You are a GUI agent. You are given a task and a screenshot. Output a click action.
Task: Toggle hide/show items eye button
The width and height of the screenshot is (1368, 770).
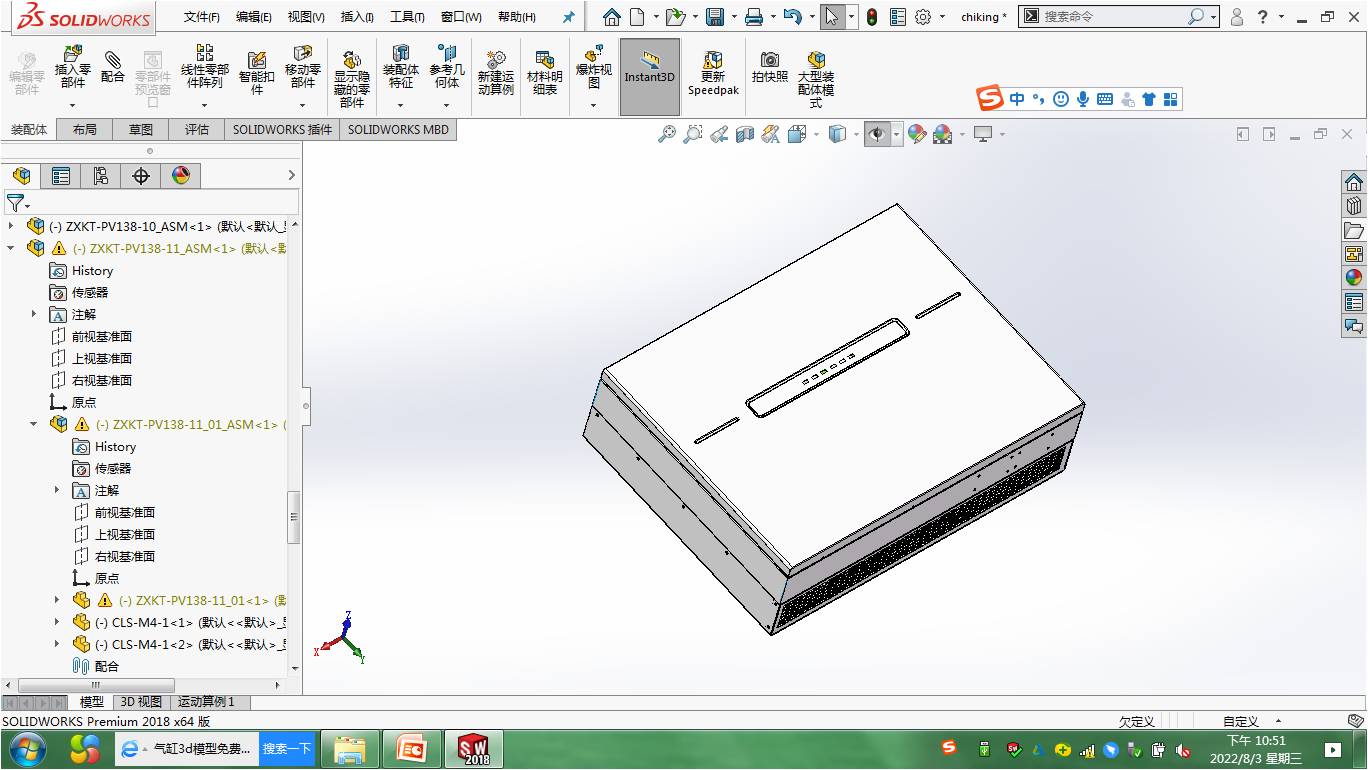point(877,134)
